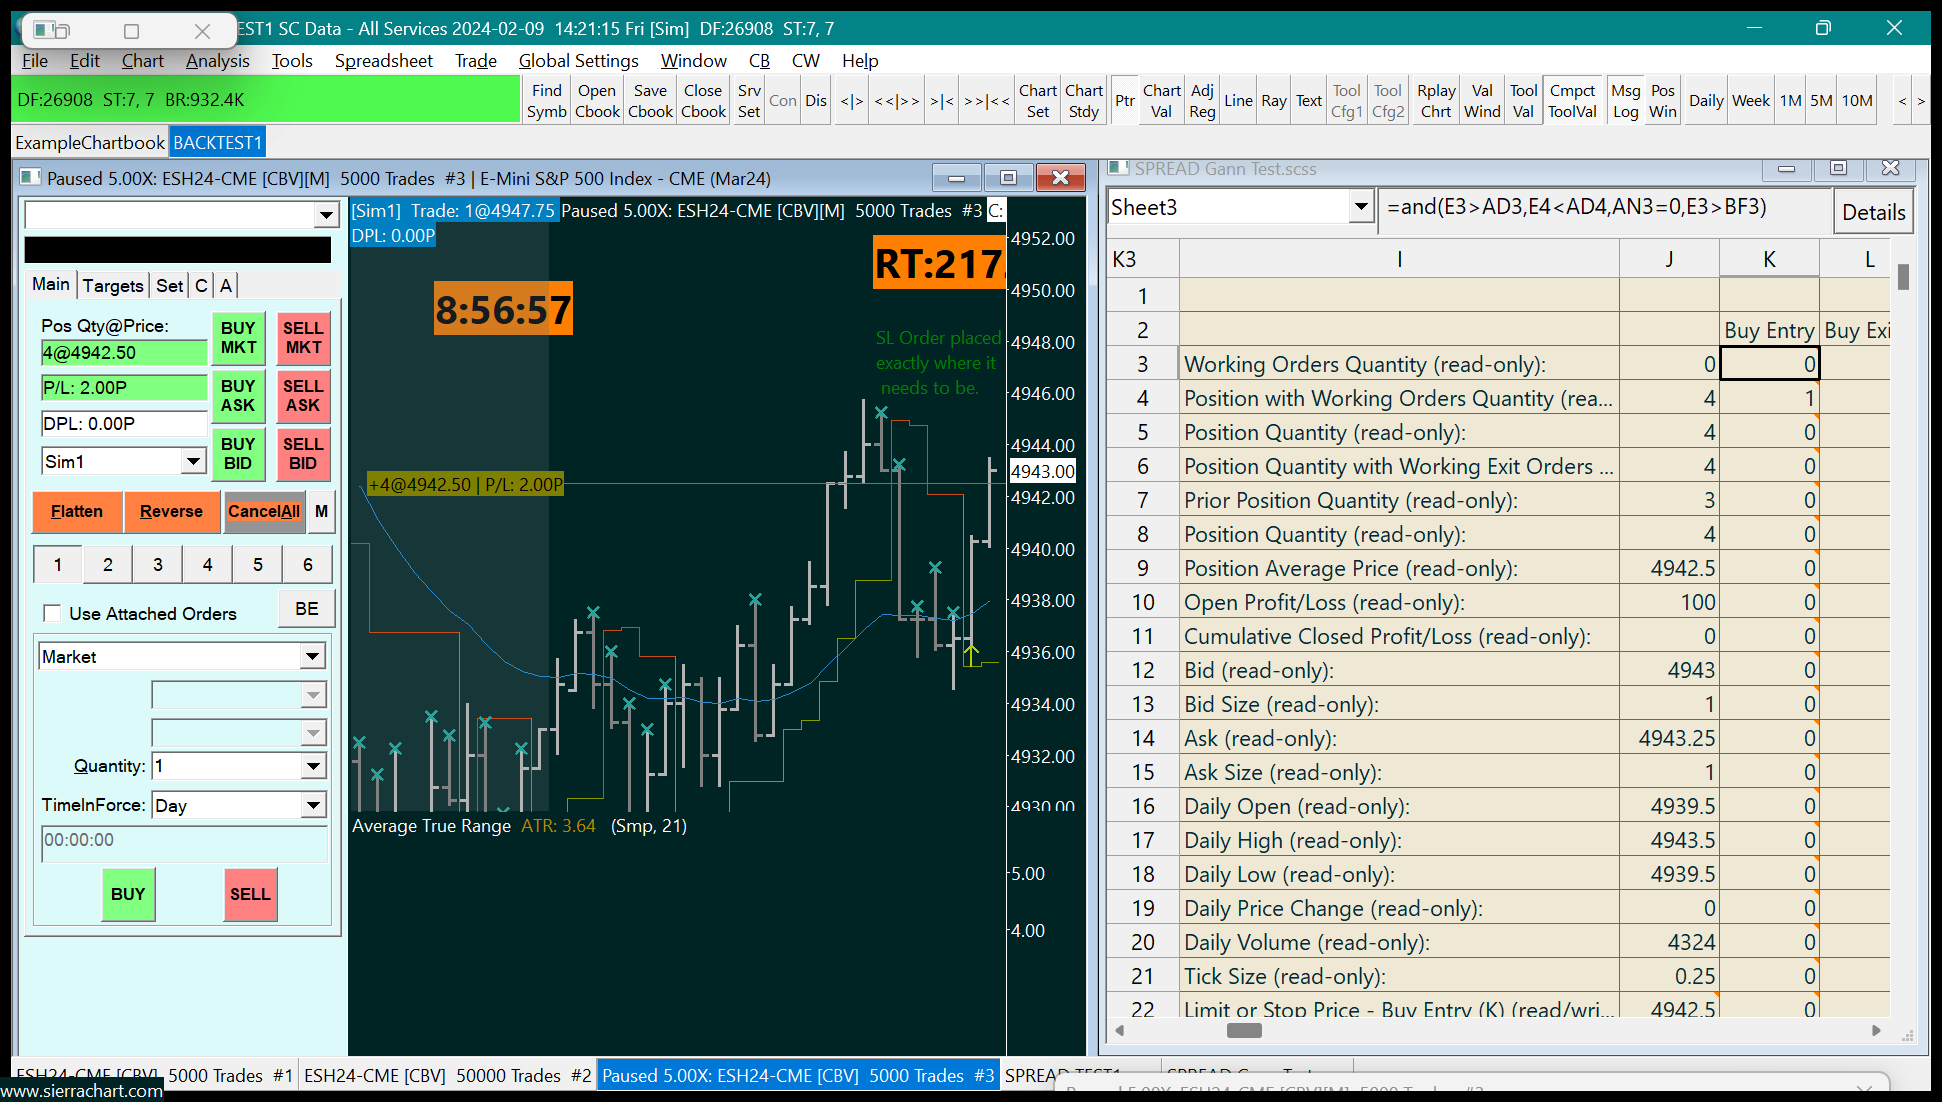Toggle the M button beside CancelAll

point(321,511)
